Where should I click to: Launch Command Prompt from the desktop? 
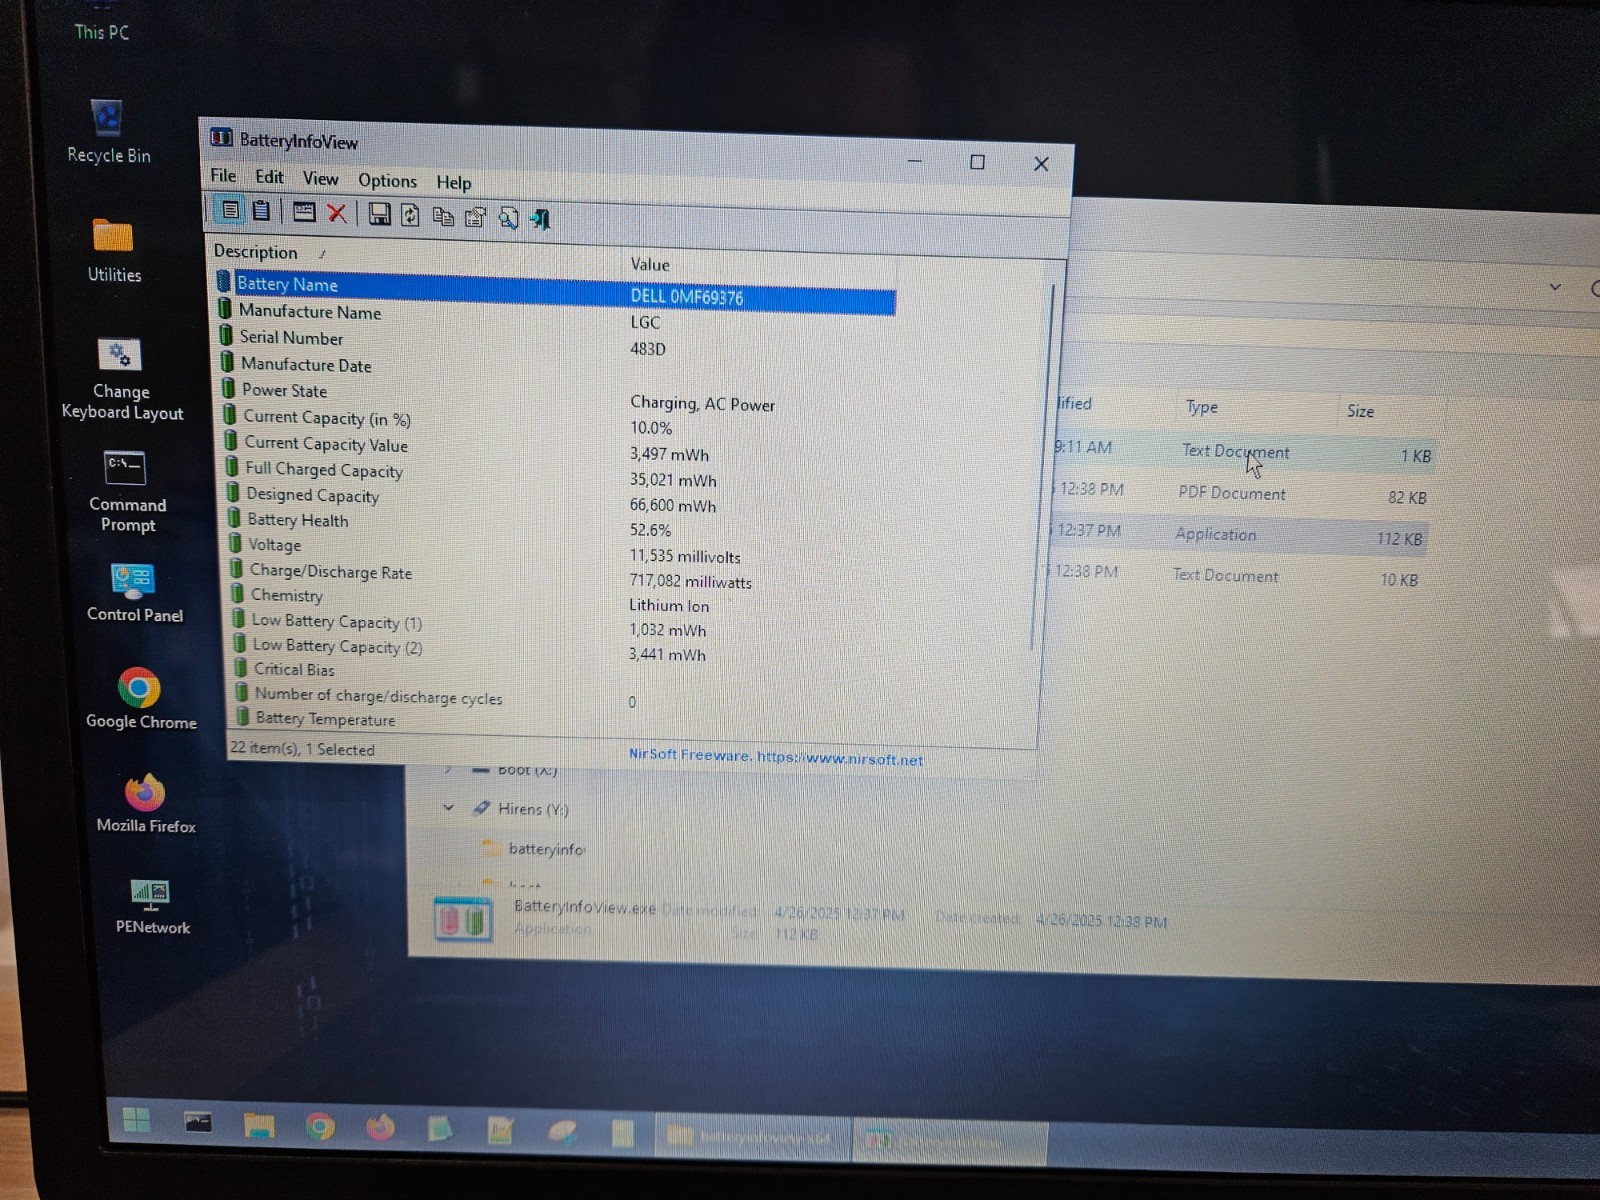pos(127,492)
